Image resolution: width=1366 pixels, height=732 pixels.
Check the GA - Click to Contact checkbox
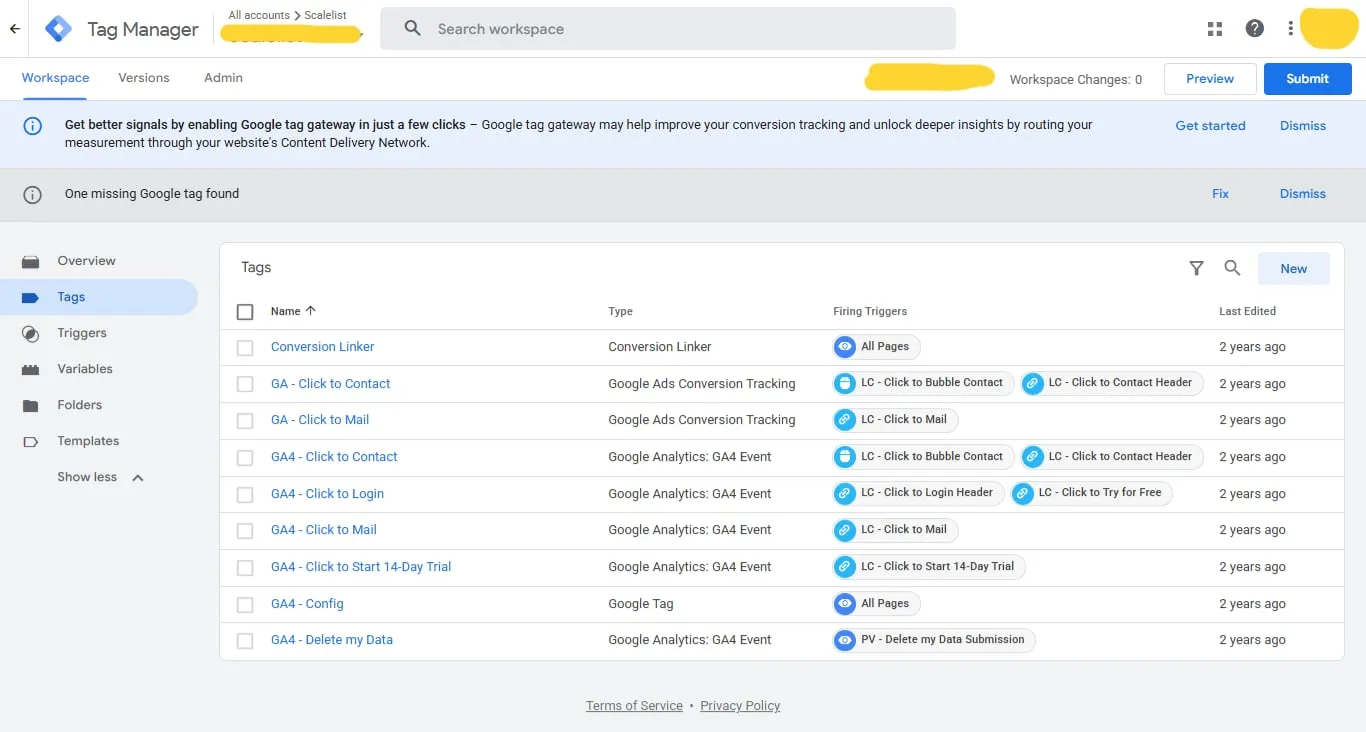point(245,384)
